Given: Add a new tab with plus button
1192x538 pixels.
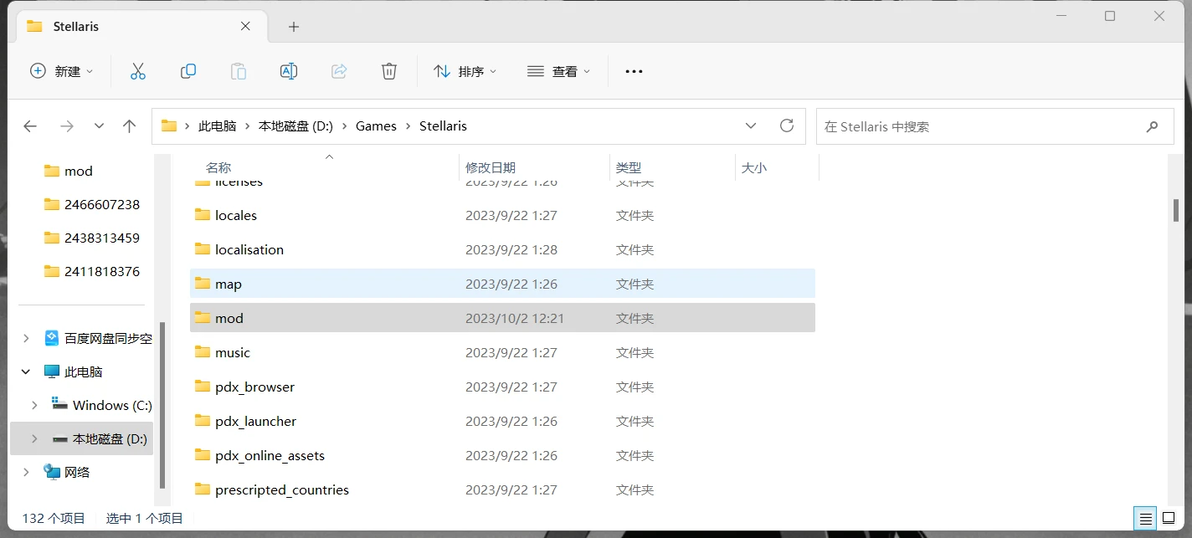Looking at the screenshot, I should coord(293,27).
